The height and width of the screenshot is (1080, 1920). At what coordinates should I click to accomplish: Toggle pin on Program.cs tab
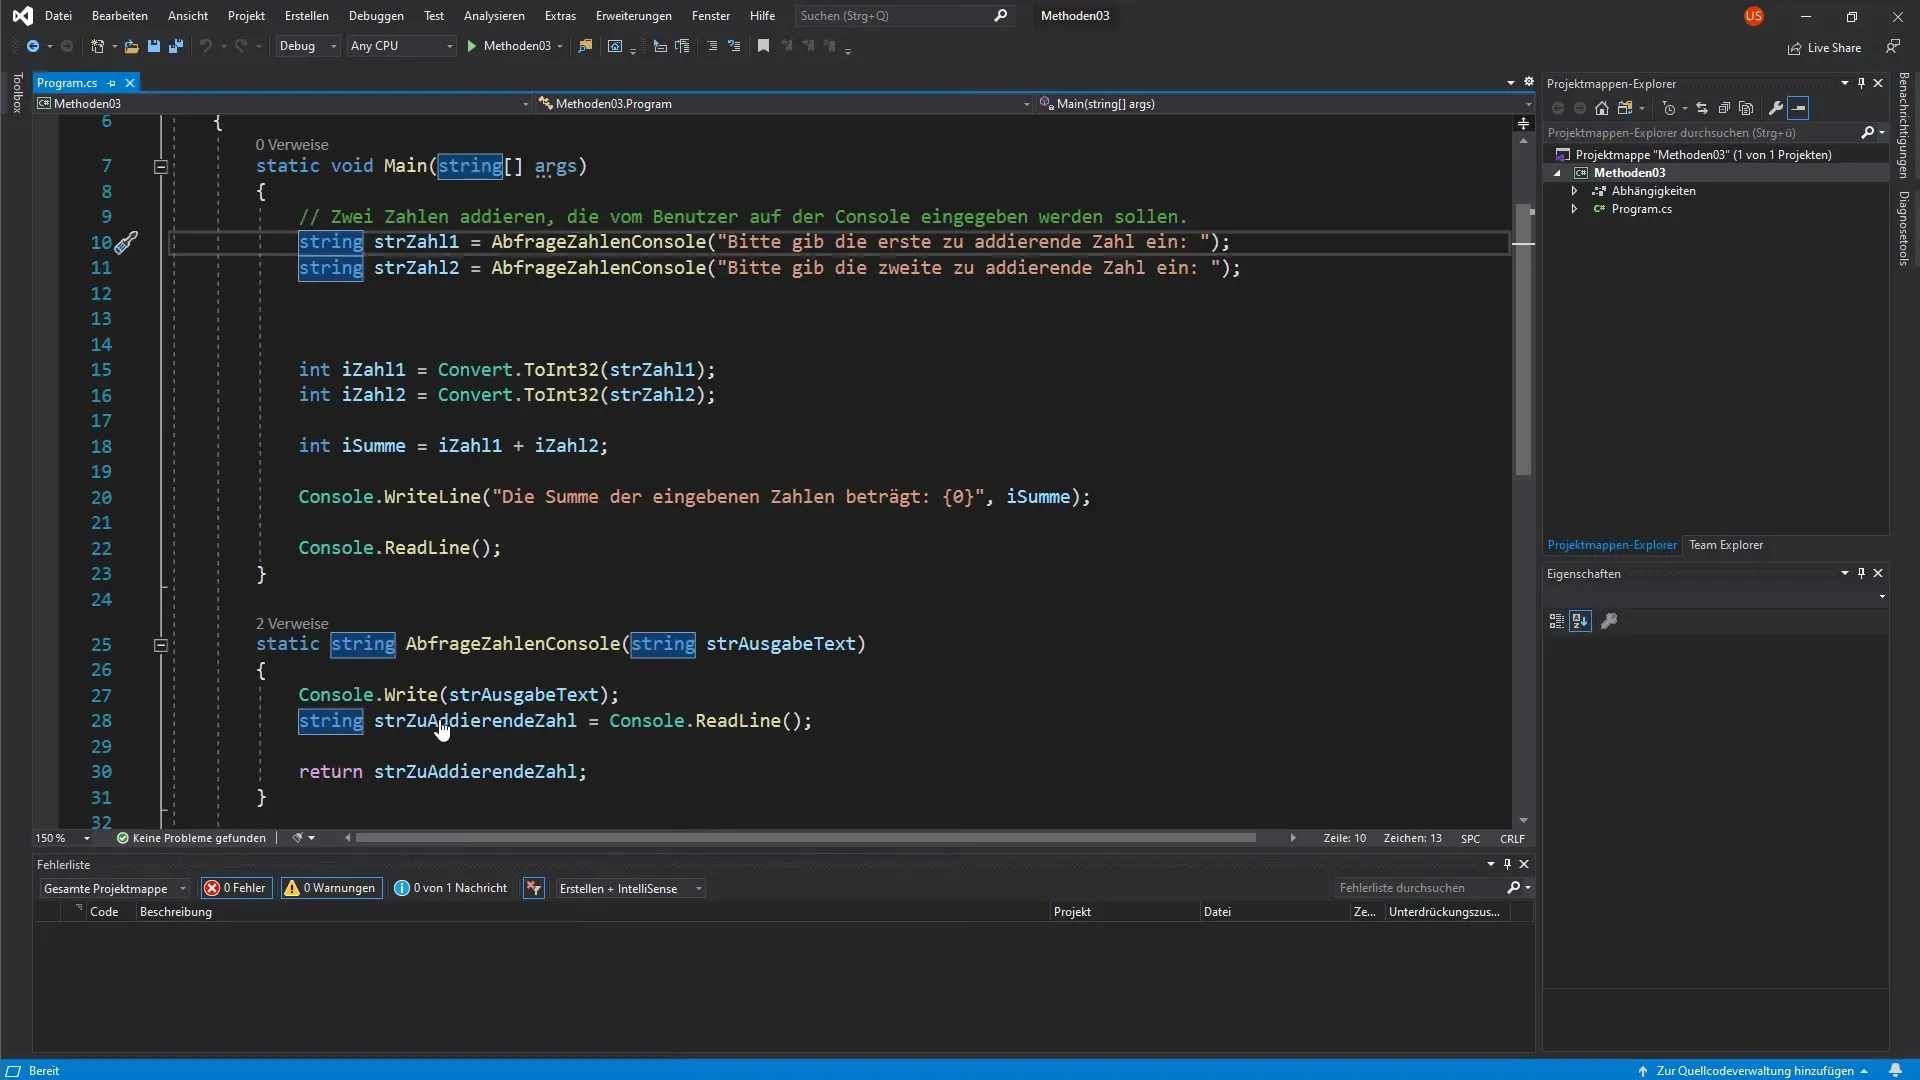pos(112,83)
